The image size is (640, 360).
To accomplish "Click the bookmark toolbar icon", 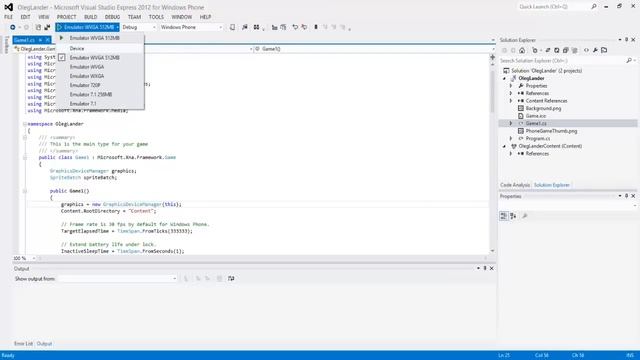I will tap(316, 27).
